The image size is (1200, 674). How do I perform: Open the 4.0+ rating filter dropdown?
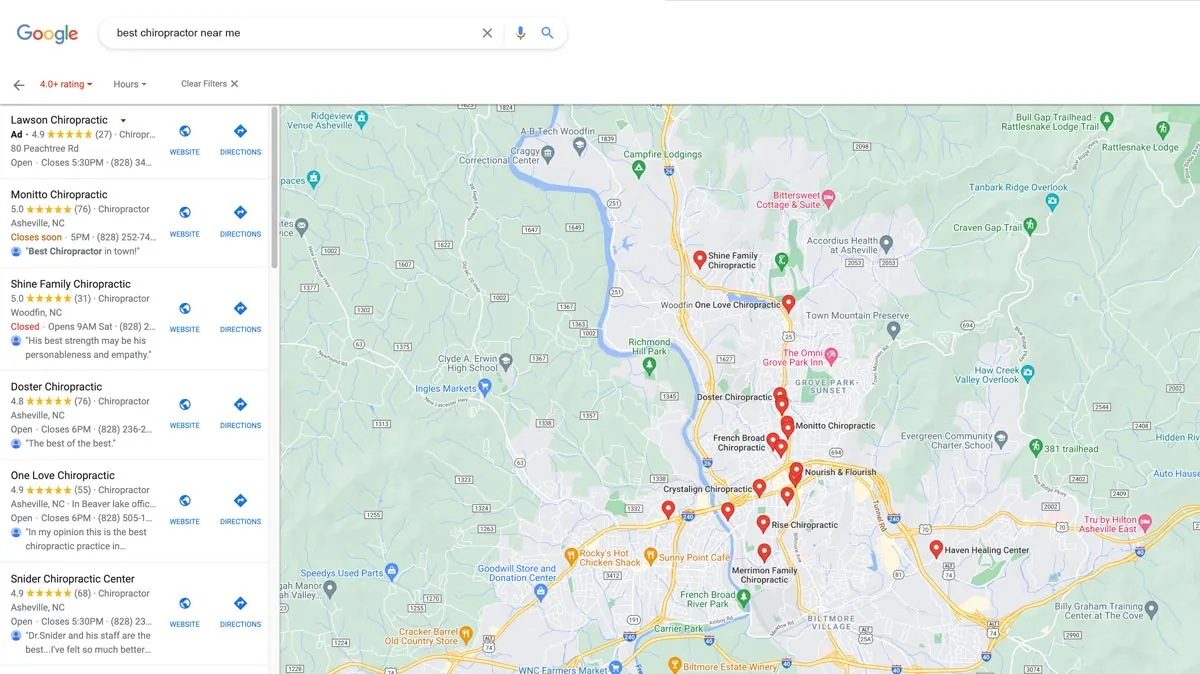pyautogui.click(x=66, y=85)
